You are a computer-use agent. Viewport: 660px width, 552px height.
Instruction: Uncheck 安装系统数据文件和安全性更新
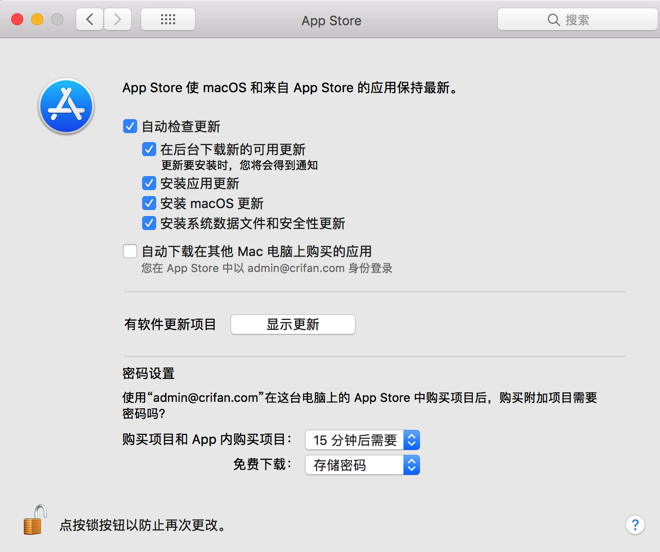coord(149,223)
